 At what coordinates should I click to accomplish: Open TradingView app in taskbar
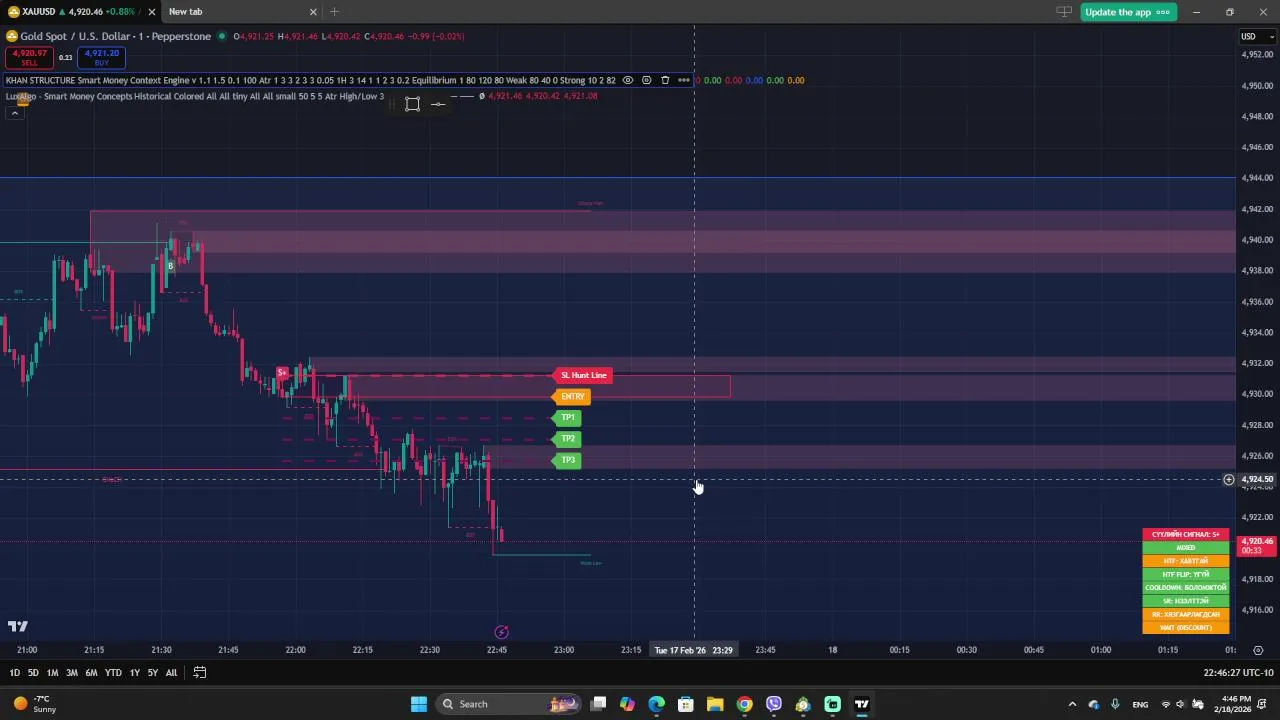point(861,704)
